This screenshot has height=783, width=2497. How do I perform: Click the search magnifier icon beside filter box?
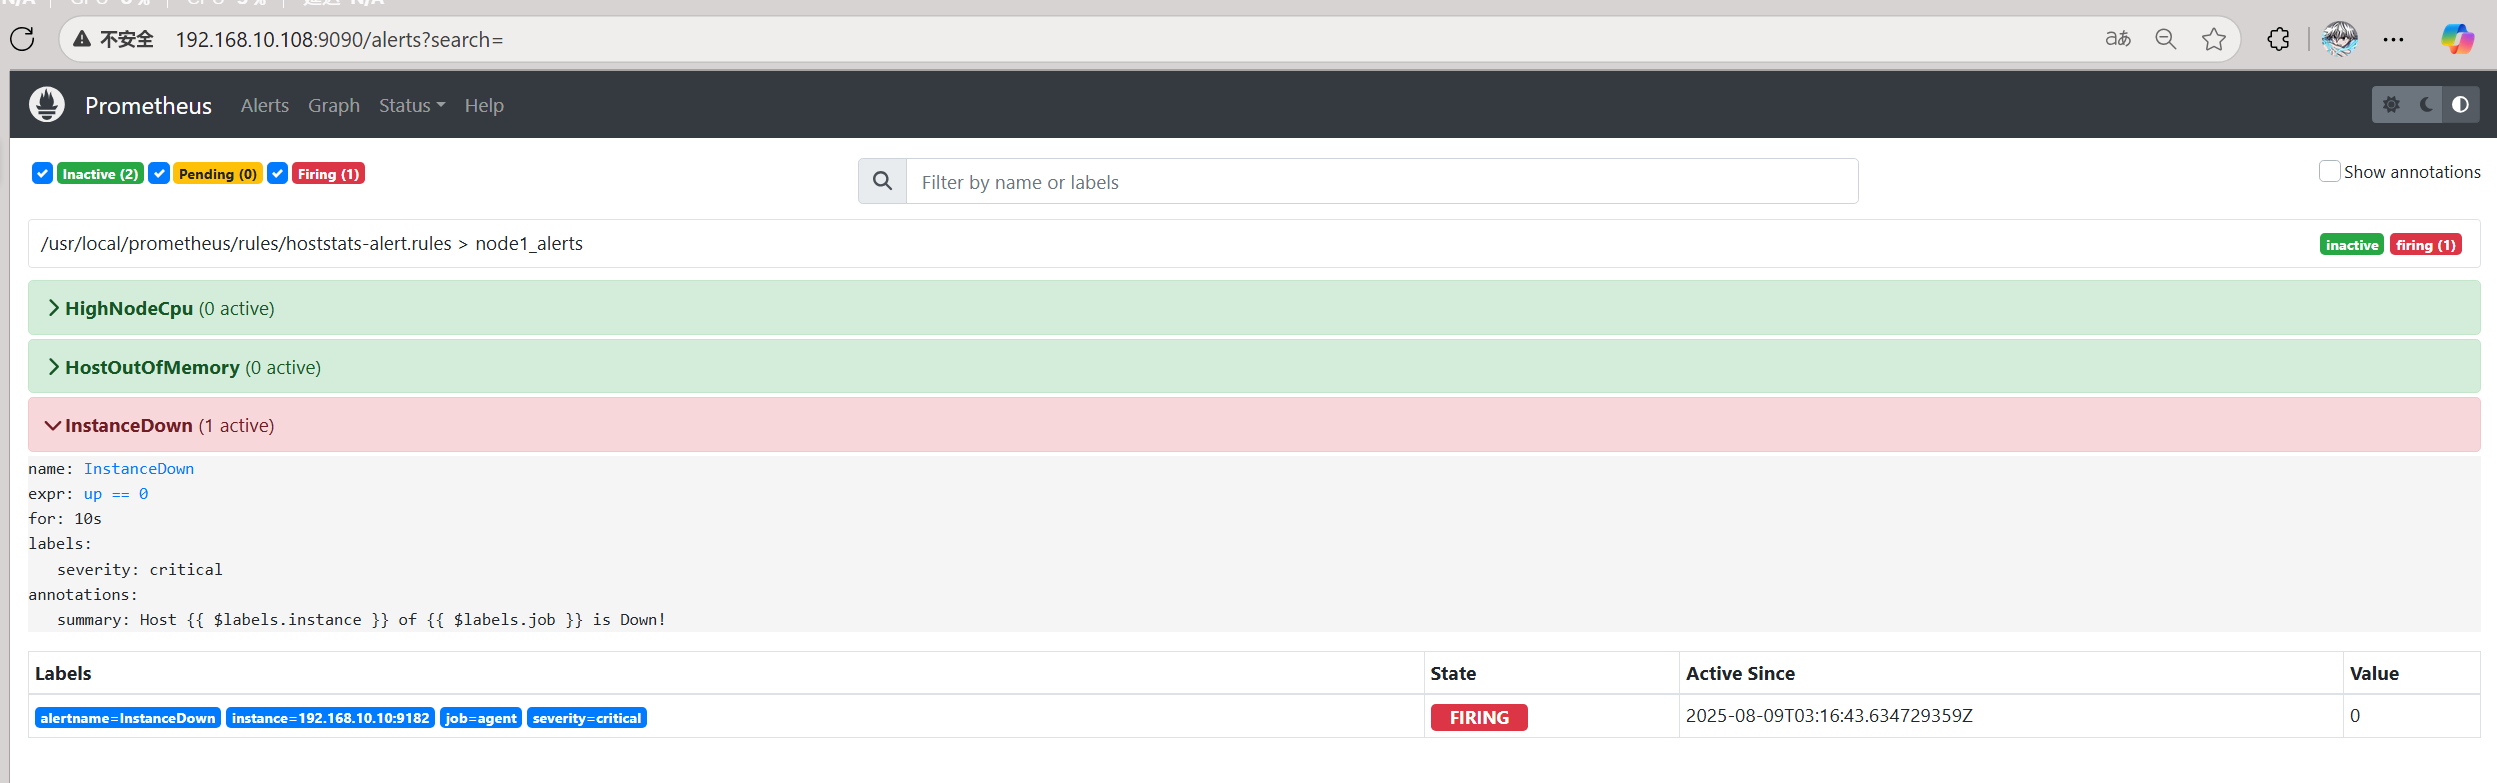pyautogui.click(x=882, y=181)
